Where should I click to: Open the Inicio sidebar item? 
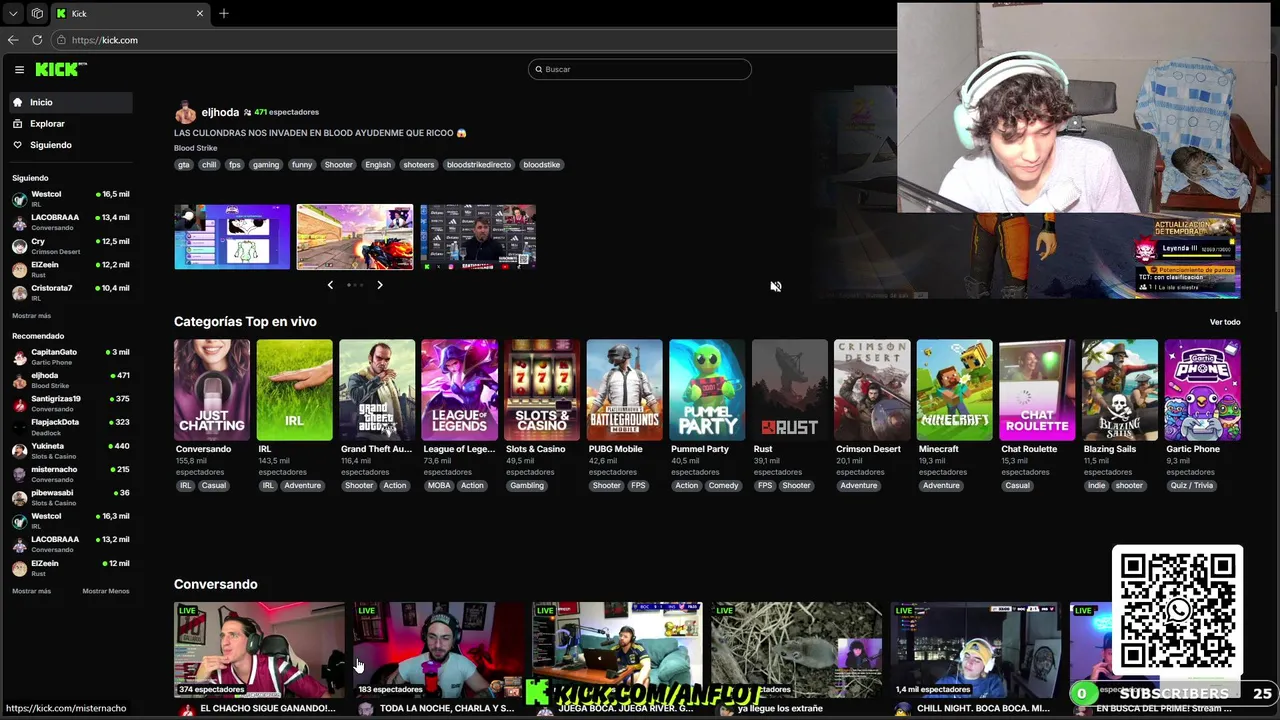click(70, 102)
